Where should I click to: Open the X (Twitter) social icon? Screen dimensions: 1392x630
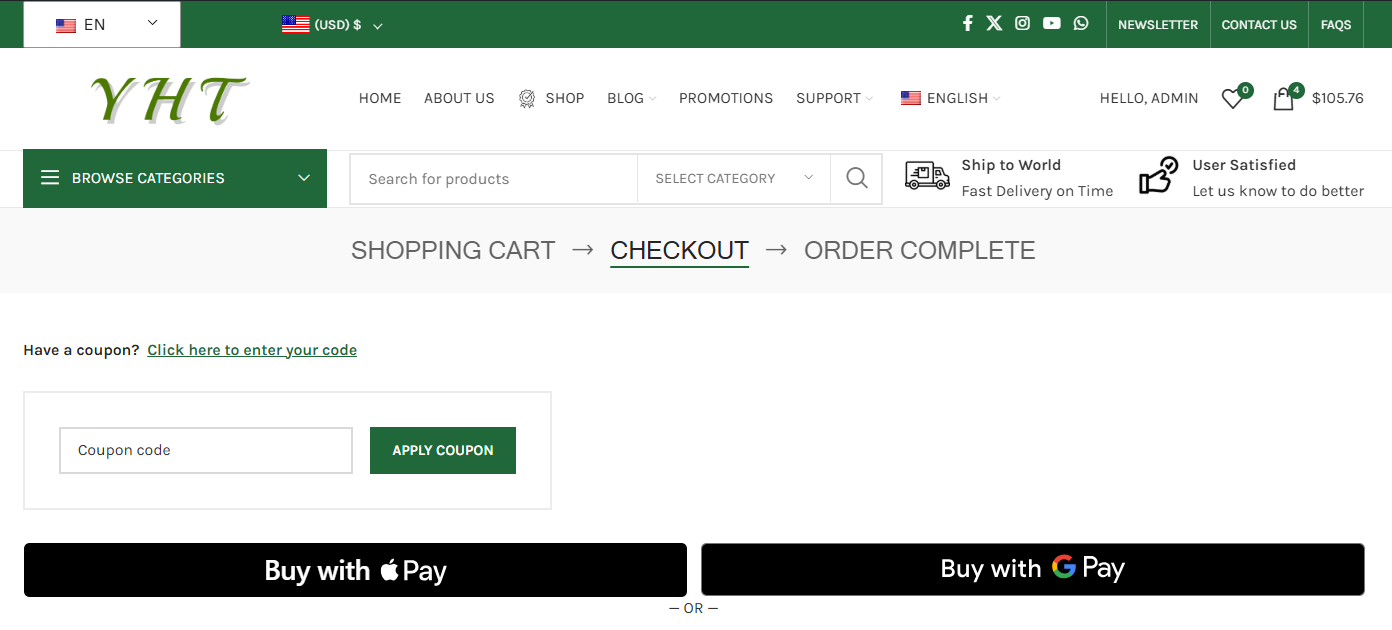pyautogui.click(x=994, y=23)
